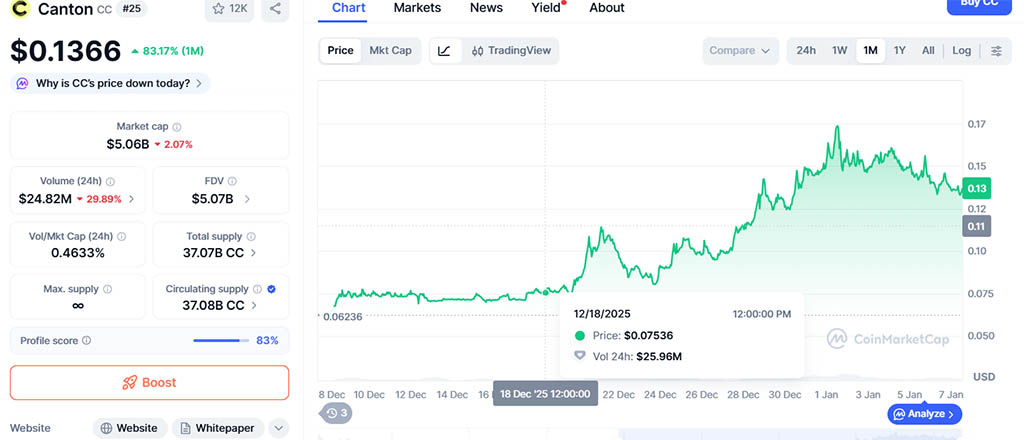Open chart settings sliders icon
This screenshot has width=1024, height=440.
tap(996, 51)
